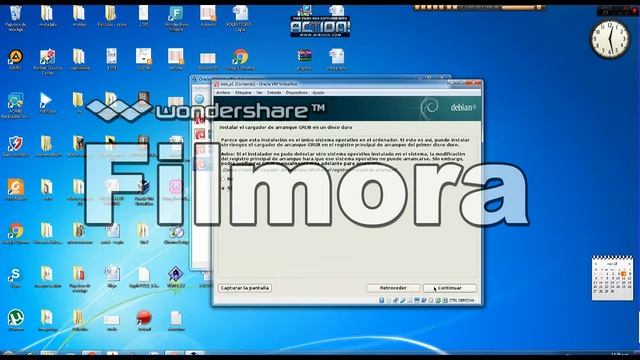Click the CTRL DERECHA host key indicator
This screenshot has height=360, width=640.
[461, 300]
